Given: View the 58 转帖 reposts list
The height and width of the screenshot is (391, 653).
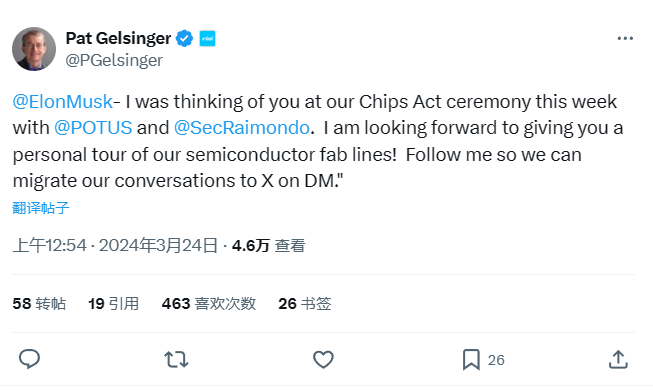Looking at the screenshot, I should point(39,304).
